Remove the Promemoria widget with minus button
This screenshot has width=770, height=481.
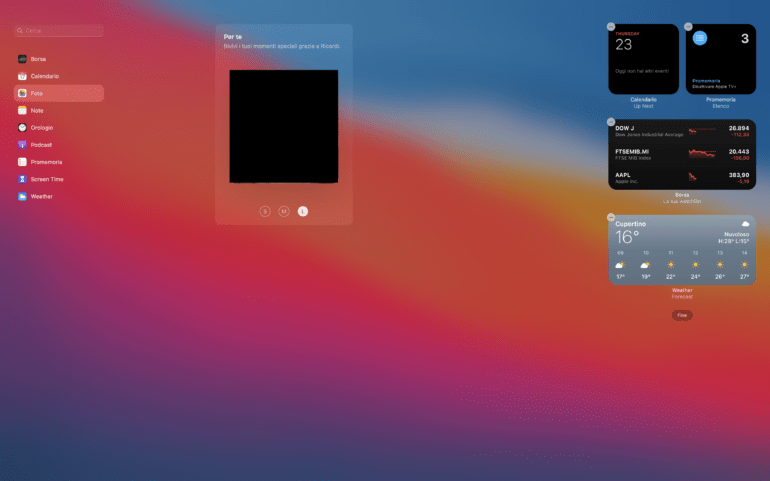[688, 27]
